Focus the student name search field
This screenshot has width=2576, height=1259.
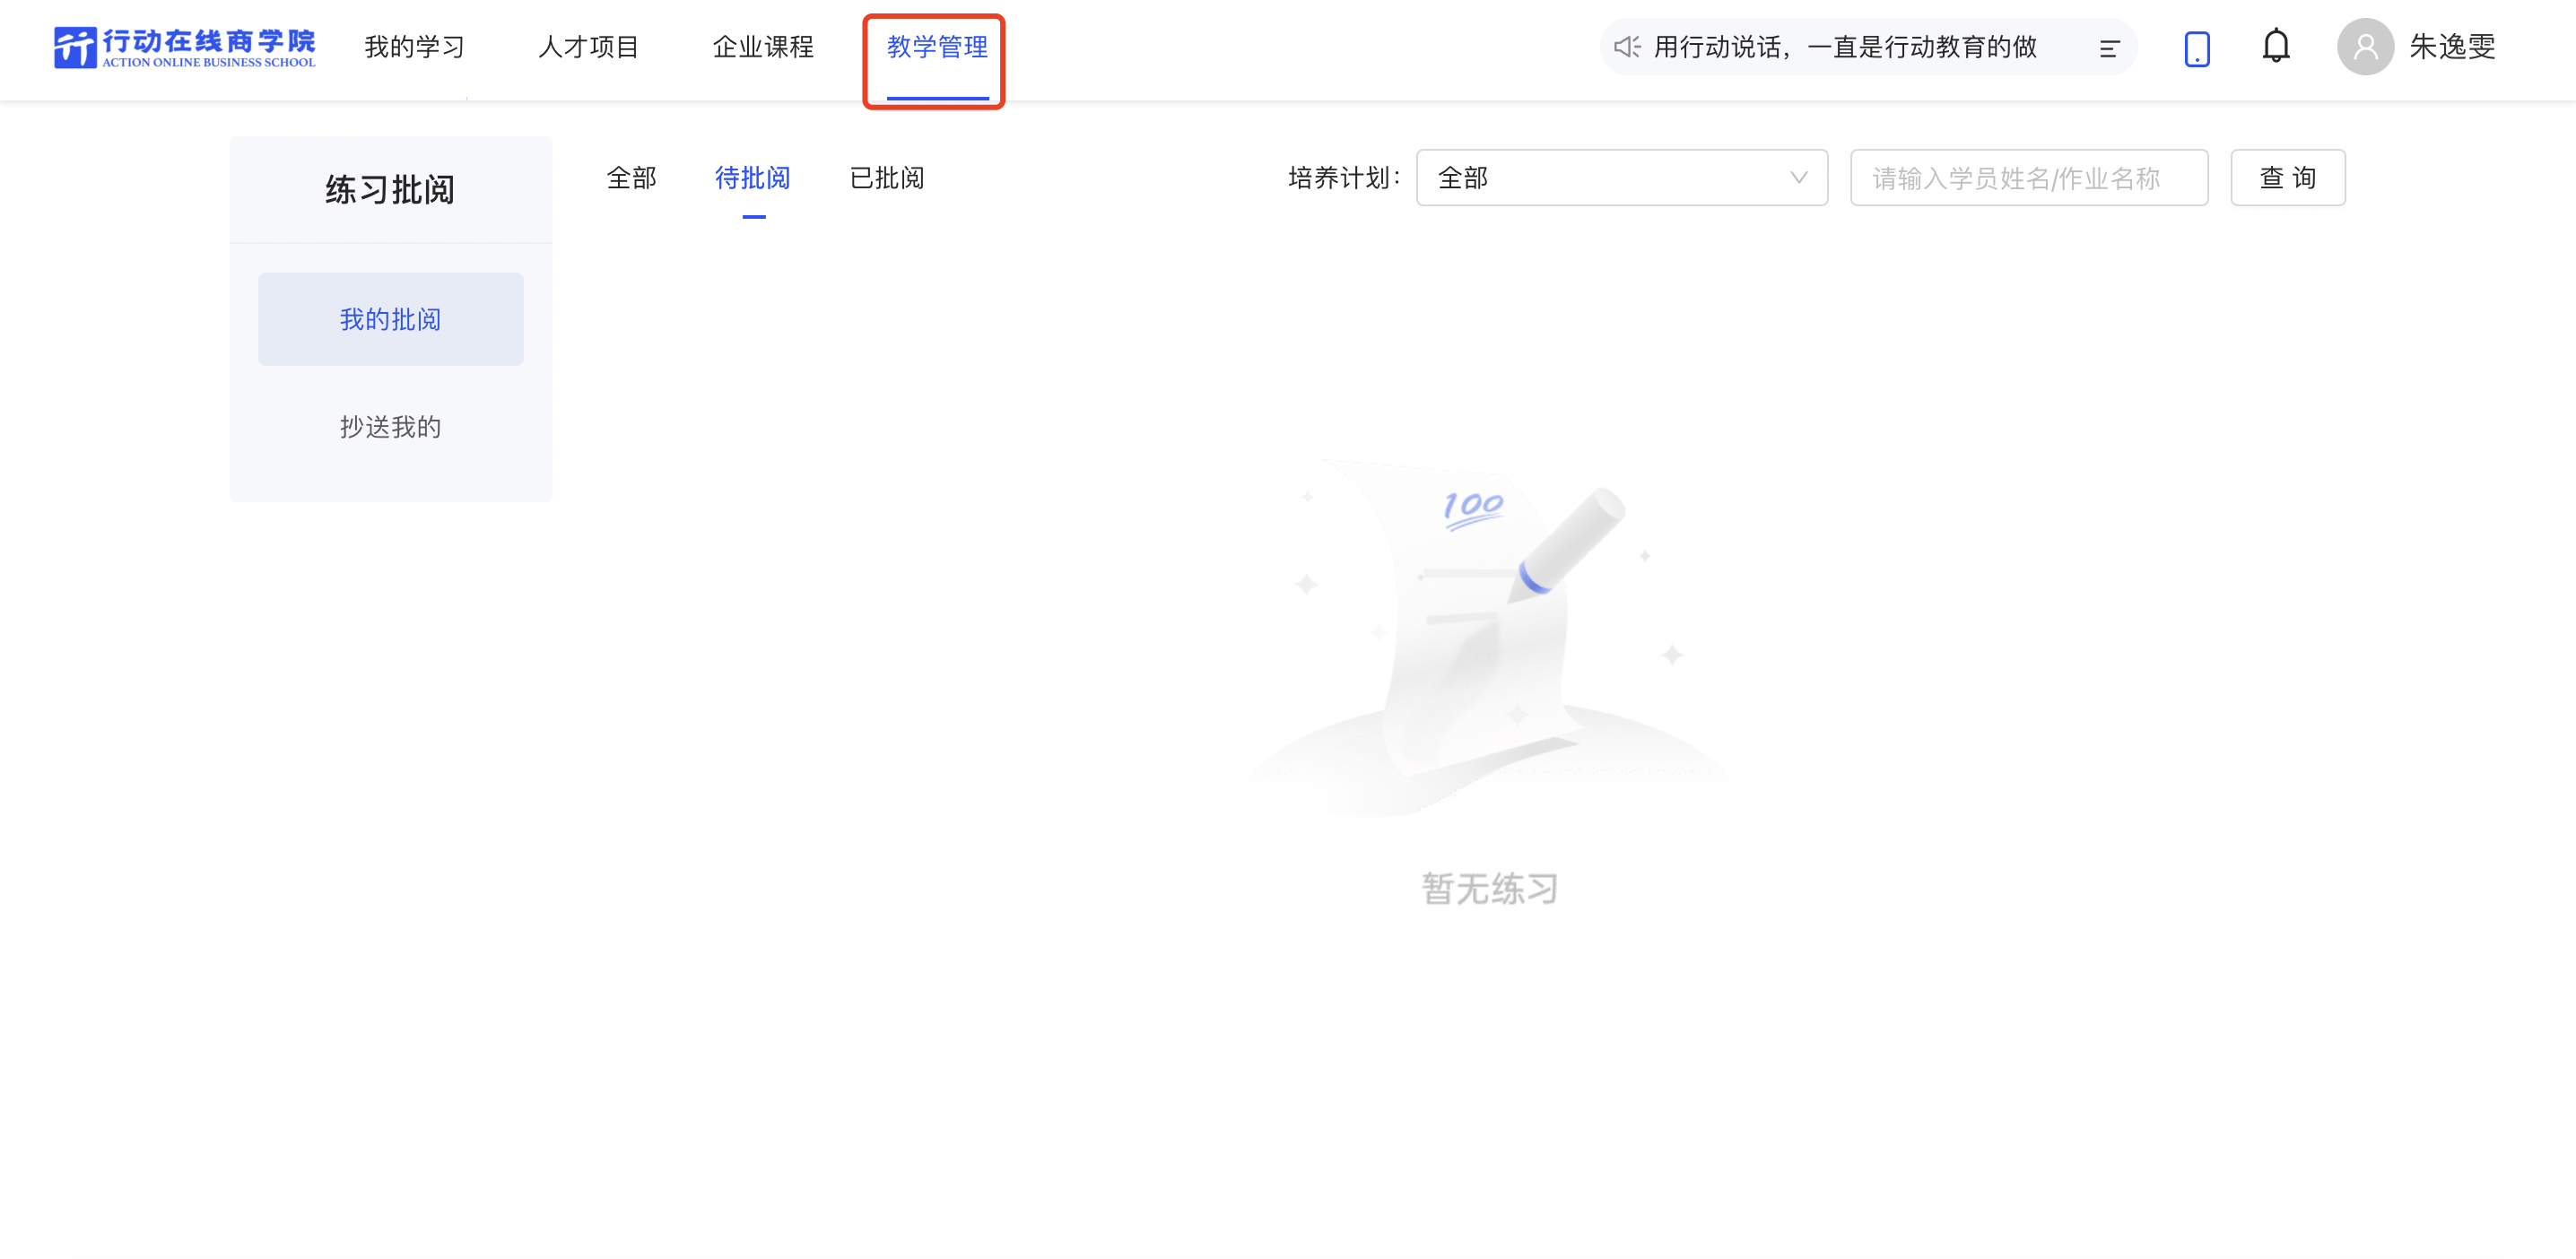pyautogui.click(x=2027, y=178)
